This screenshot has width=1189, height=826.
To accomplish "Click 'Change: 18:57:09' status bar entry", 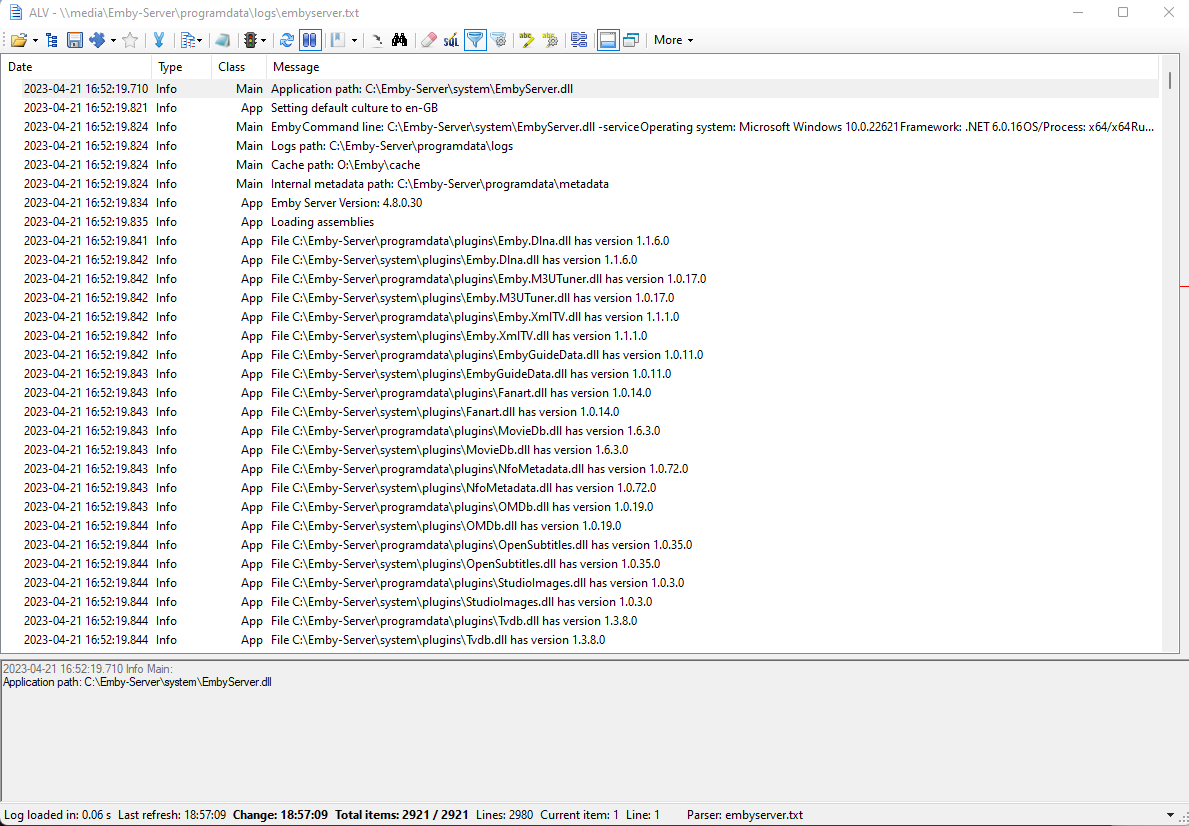I will pyautogui.click(x=281, y=815).
